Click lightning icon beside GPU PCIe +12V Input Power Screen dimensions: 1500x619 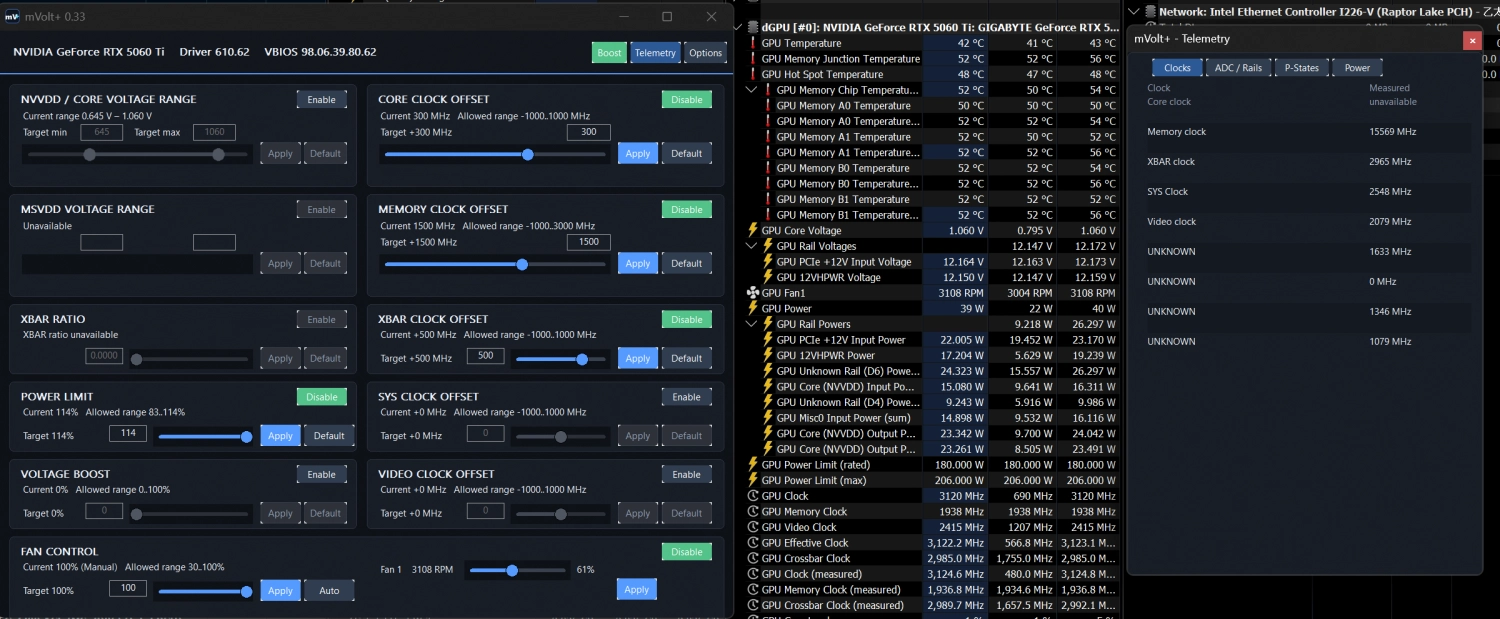768,340
